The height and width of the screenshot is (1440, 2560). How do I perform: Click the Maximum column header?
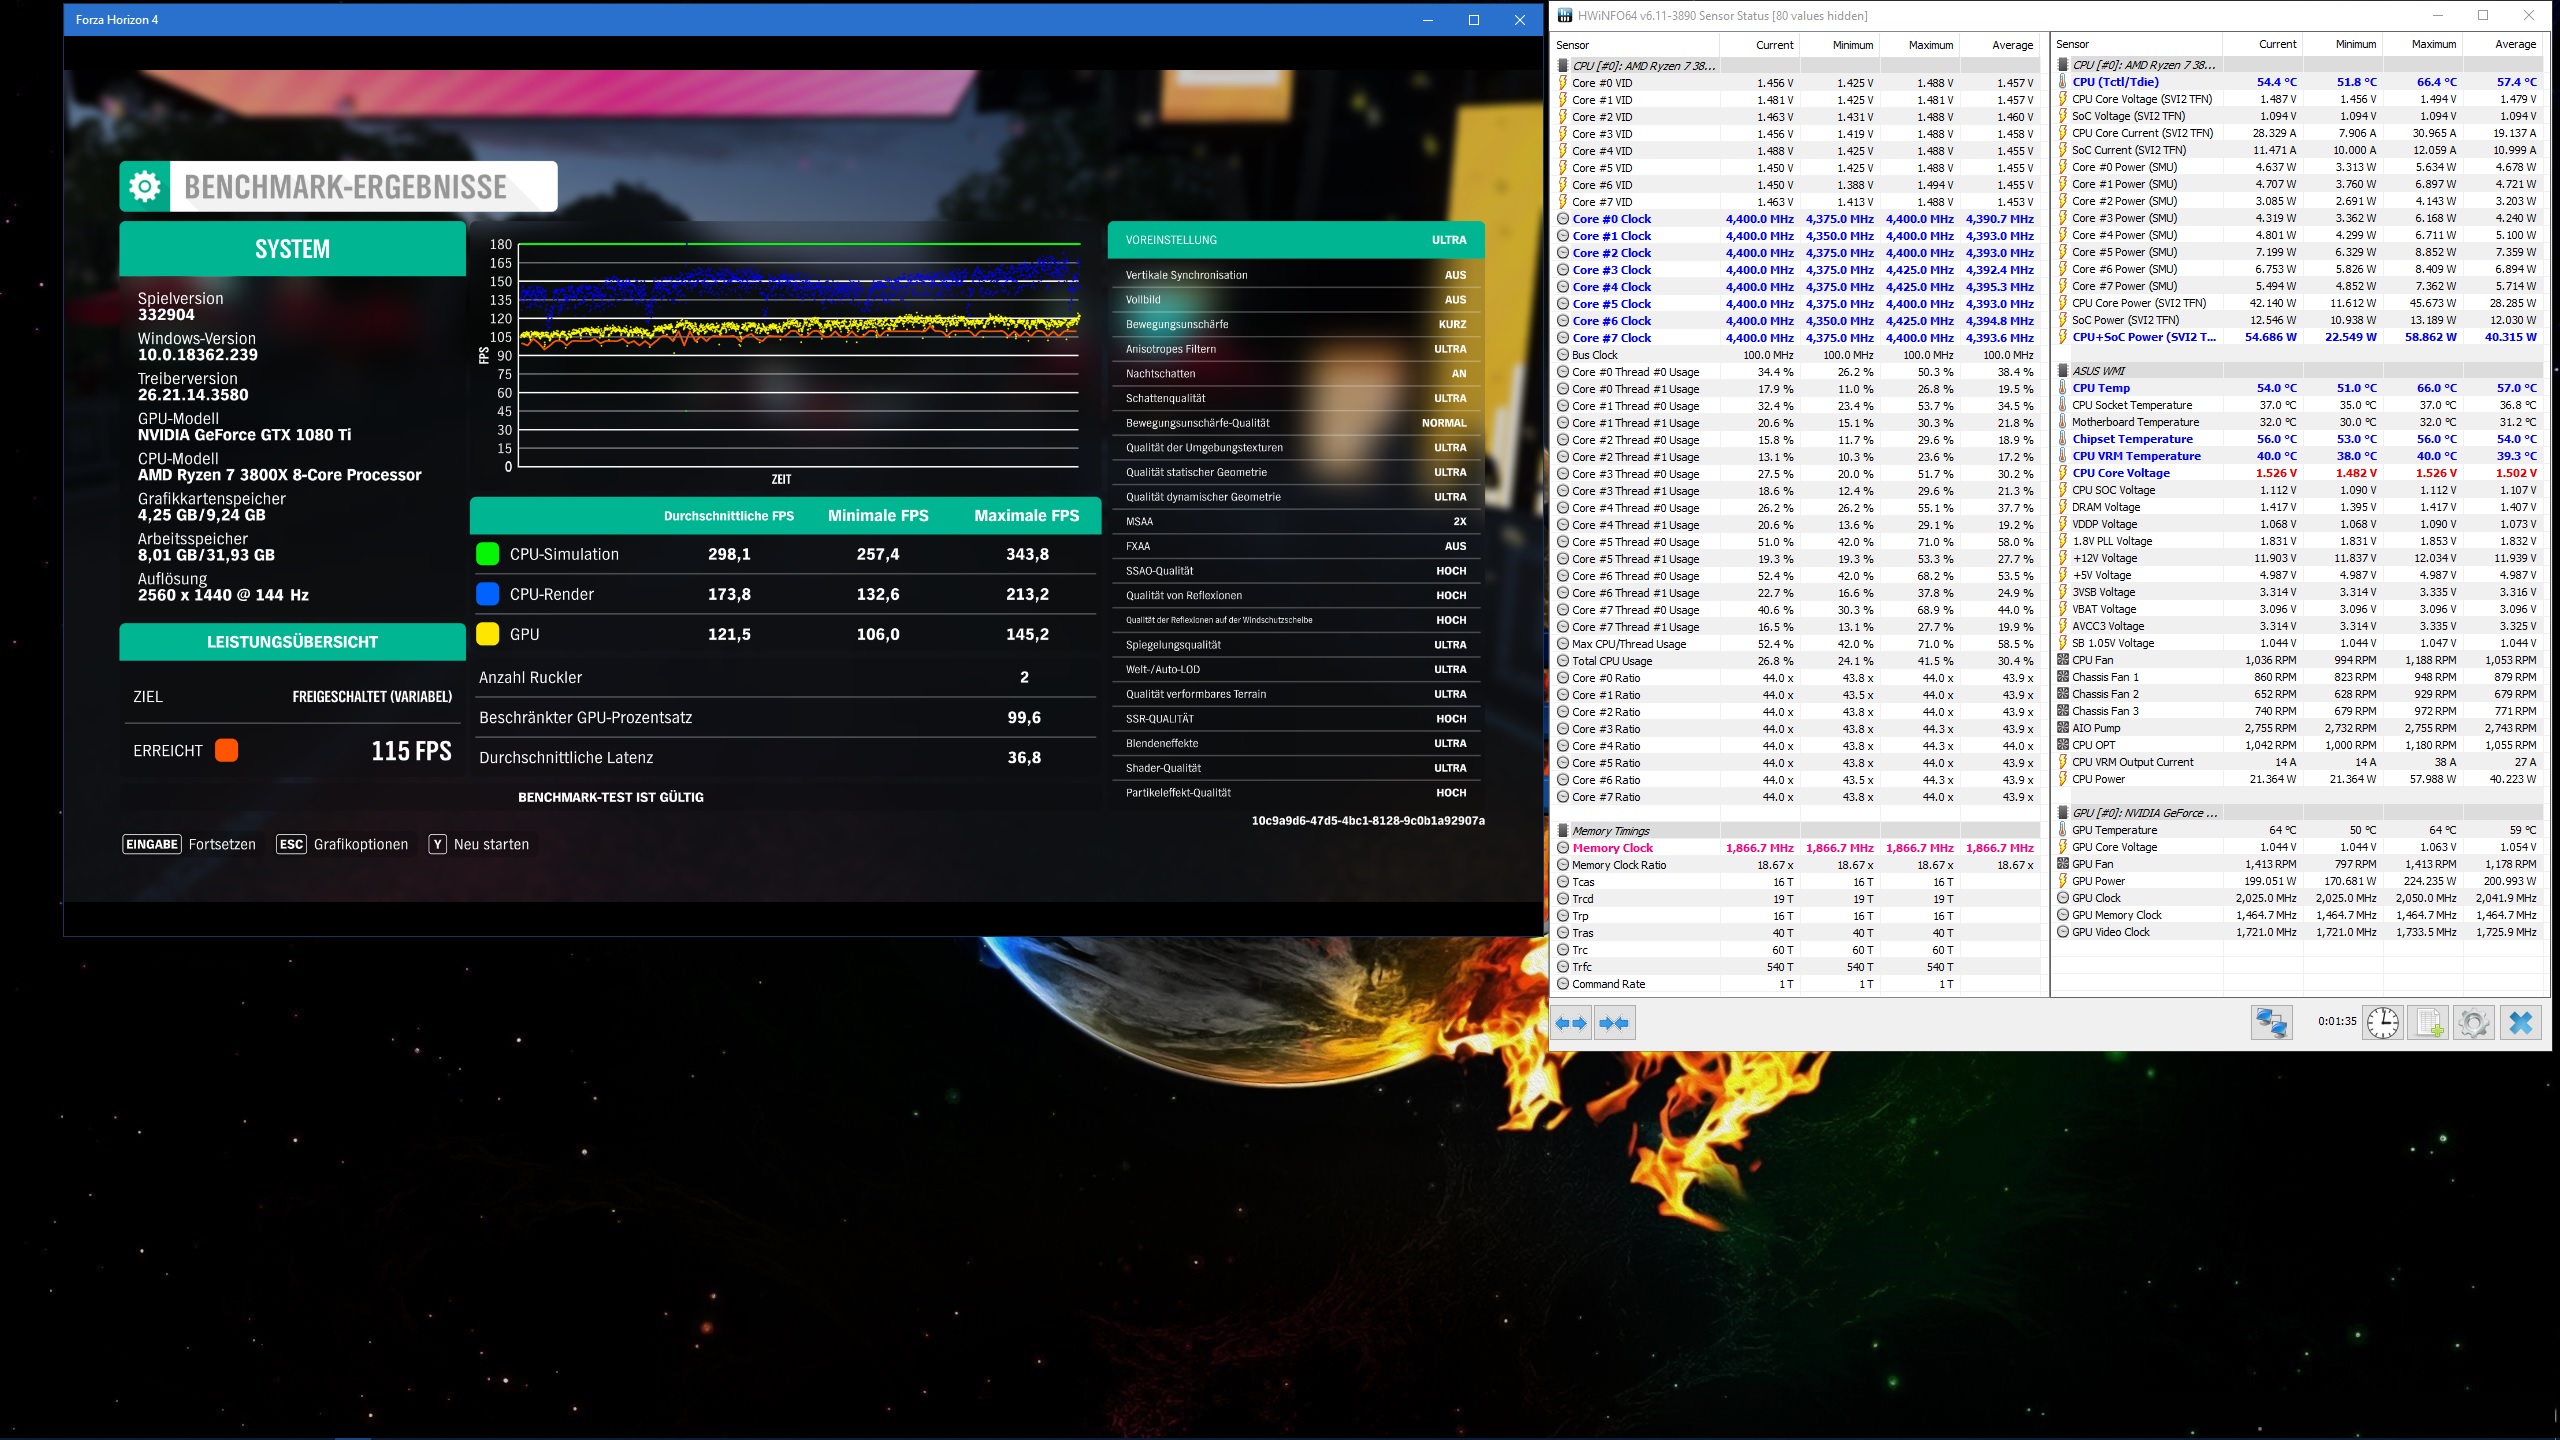pos(1929,45)
